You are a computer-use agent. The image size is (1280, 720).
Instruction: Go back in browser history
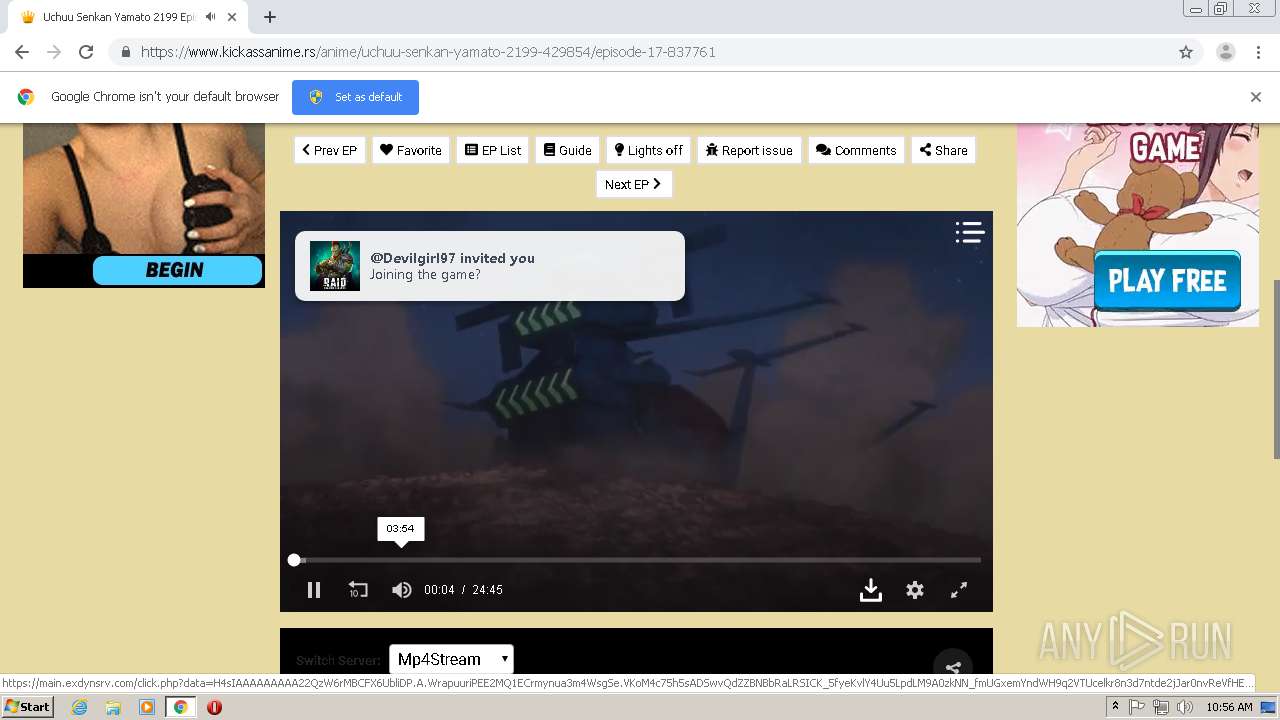[22, 52]
